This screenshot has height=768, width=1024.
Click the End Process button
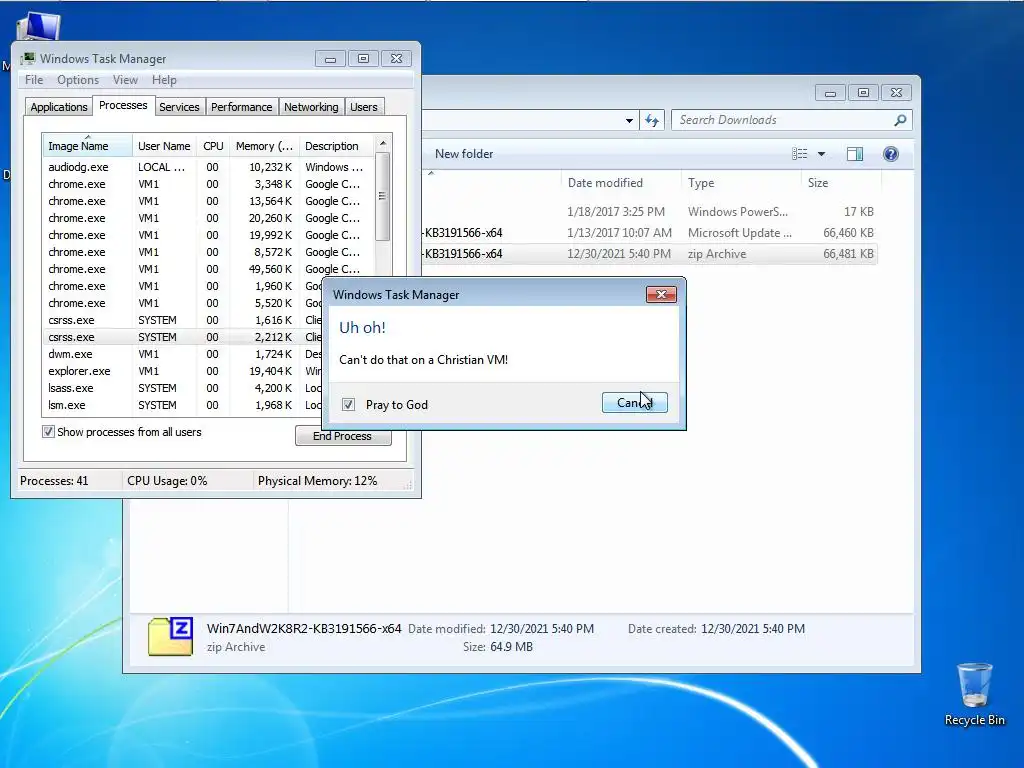pos(343,436)
